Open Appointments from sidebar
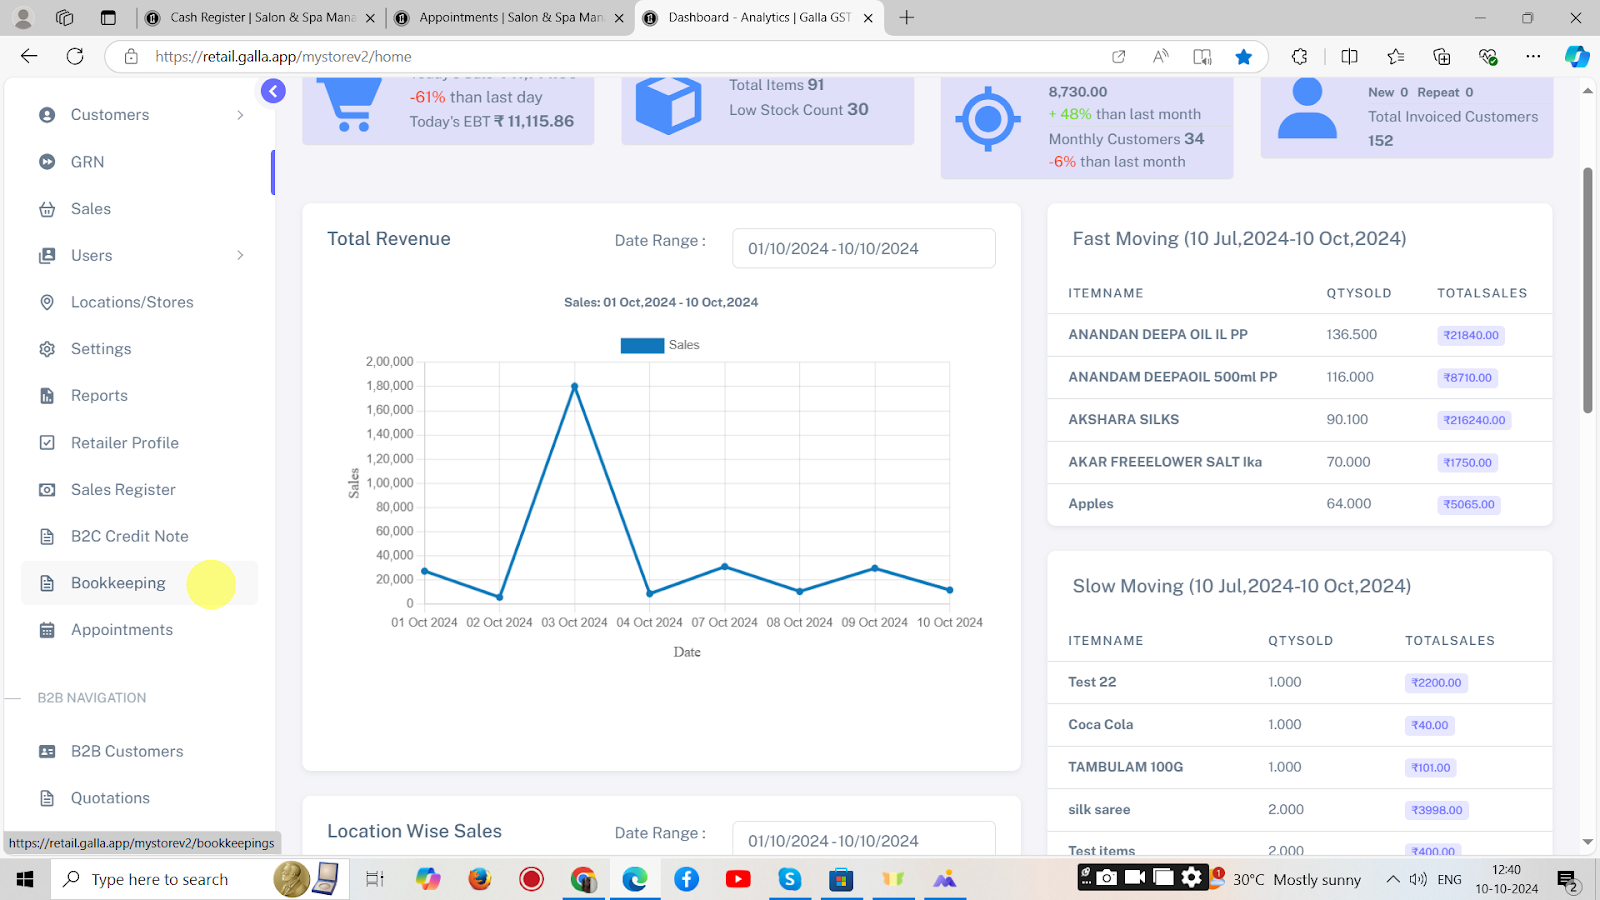The image size is (1600, 900). (x=122, y=630)
